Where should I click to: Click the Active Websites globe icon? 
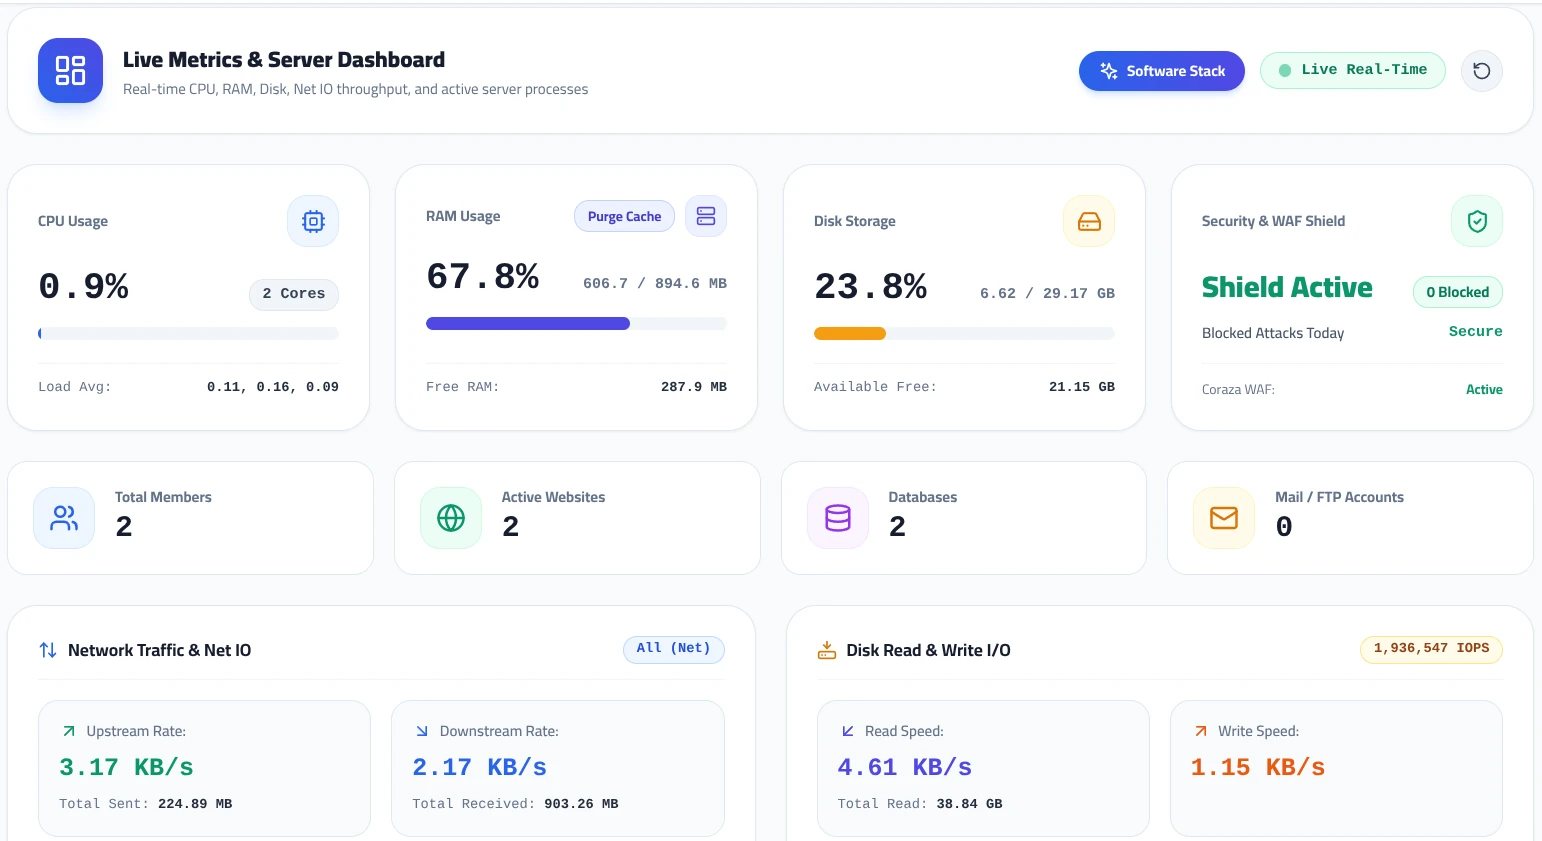click(x=451, y=518)
